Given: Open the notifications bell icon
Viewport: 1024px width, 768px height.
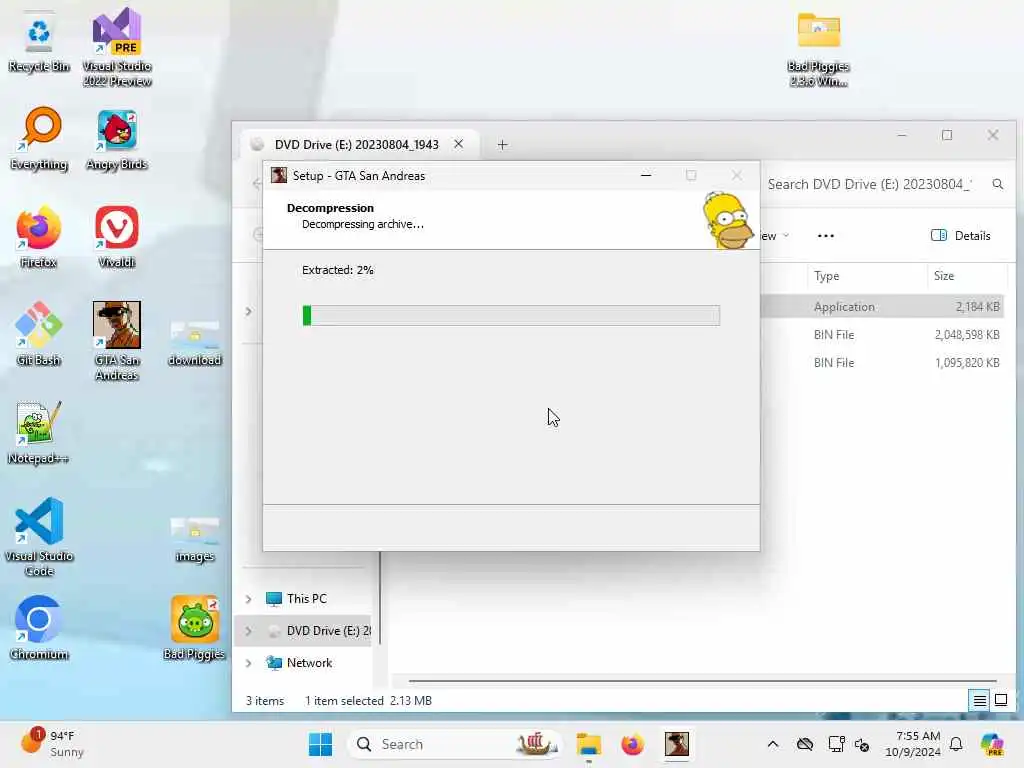Looking at the screenshot, I should 956,744.
